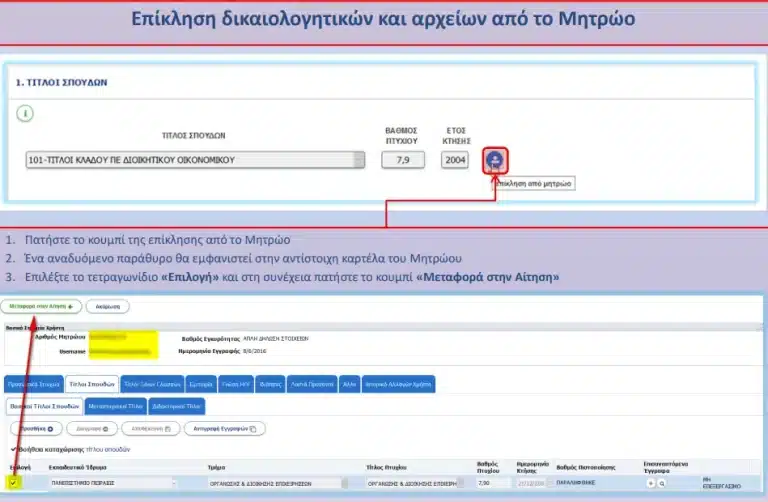Click 'Μεταφορά στην Αίτηση' button
This screenshot has height=502, width=768.
pyautogui.click(x=41, y=307)
